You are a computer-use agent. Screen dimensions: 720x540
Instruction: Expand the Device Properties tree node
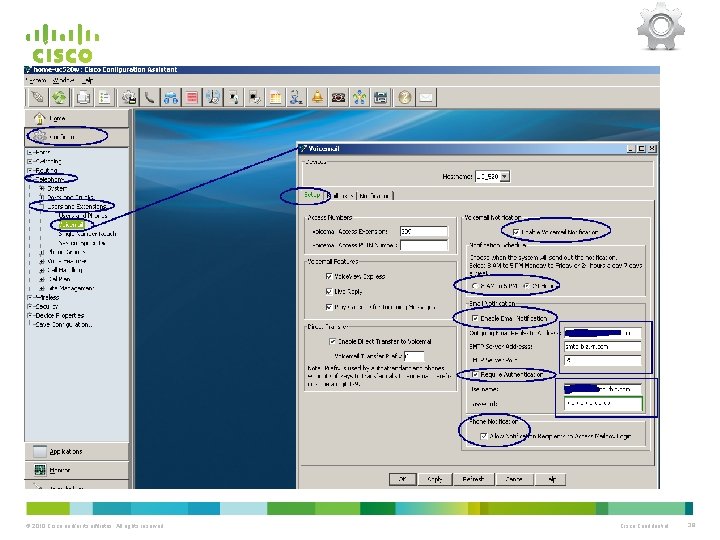[x=29, y=315]
